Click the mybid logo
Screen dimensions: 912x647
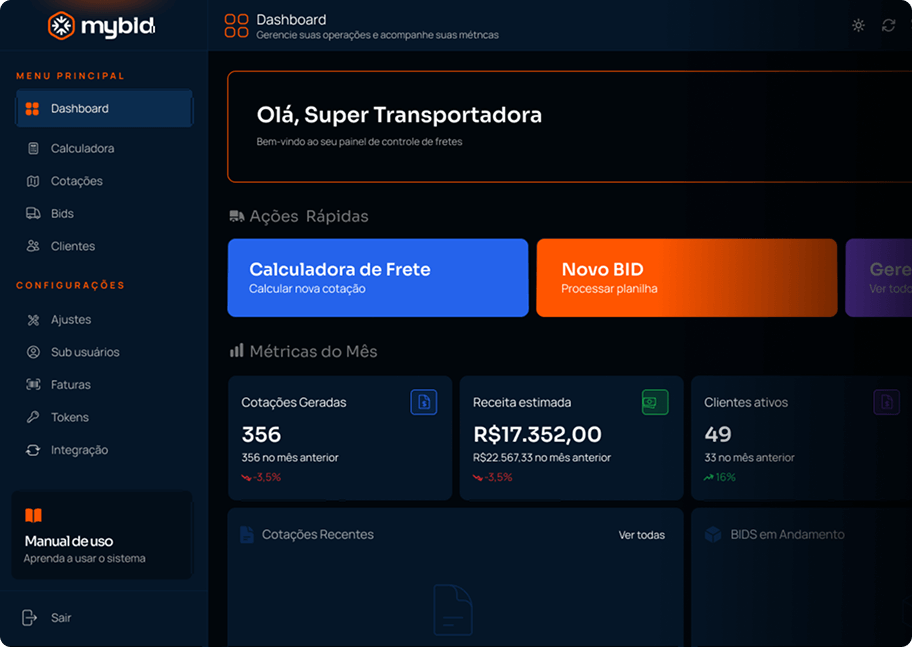tap(101, 26)
